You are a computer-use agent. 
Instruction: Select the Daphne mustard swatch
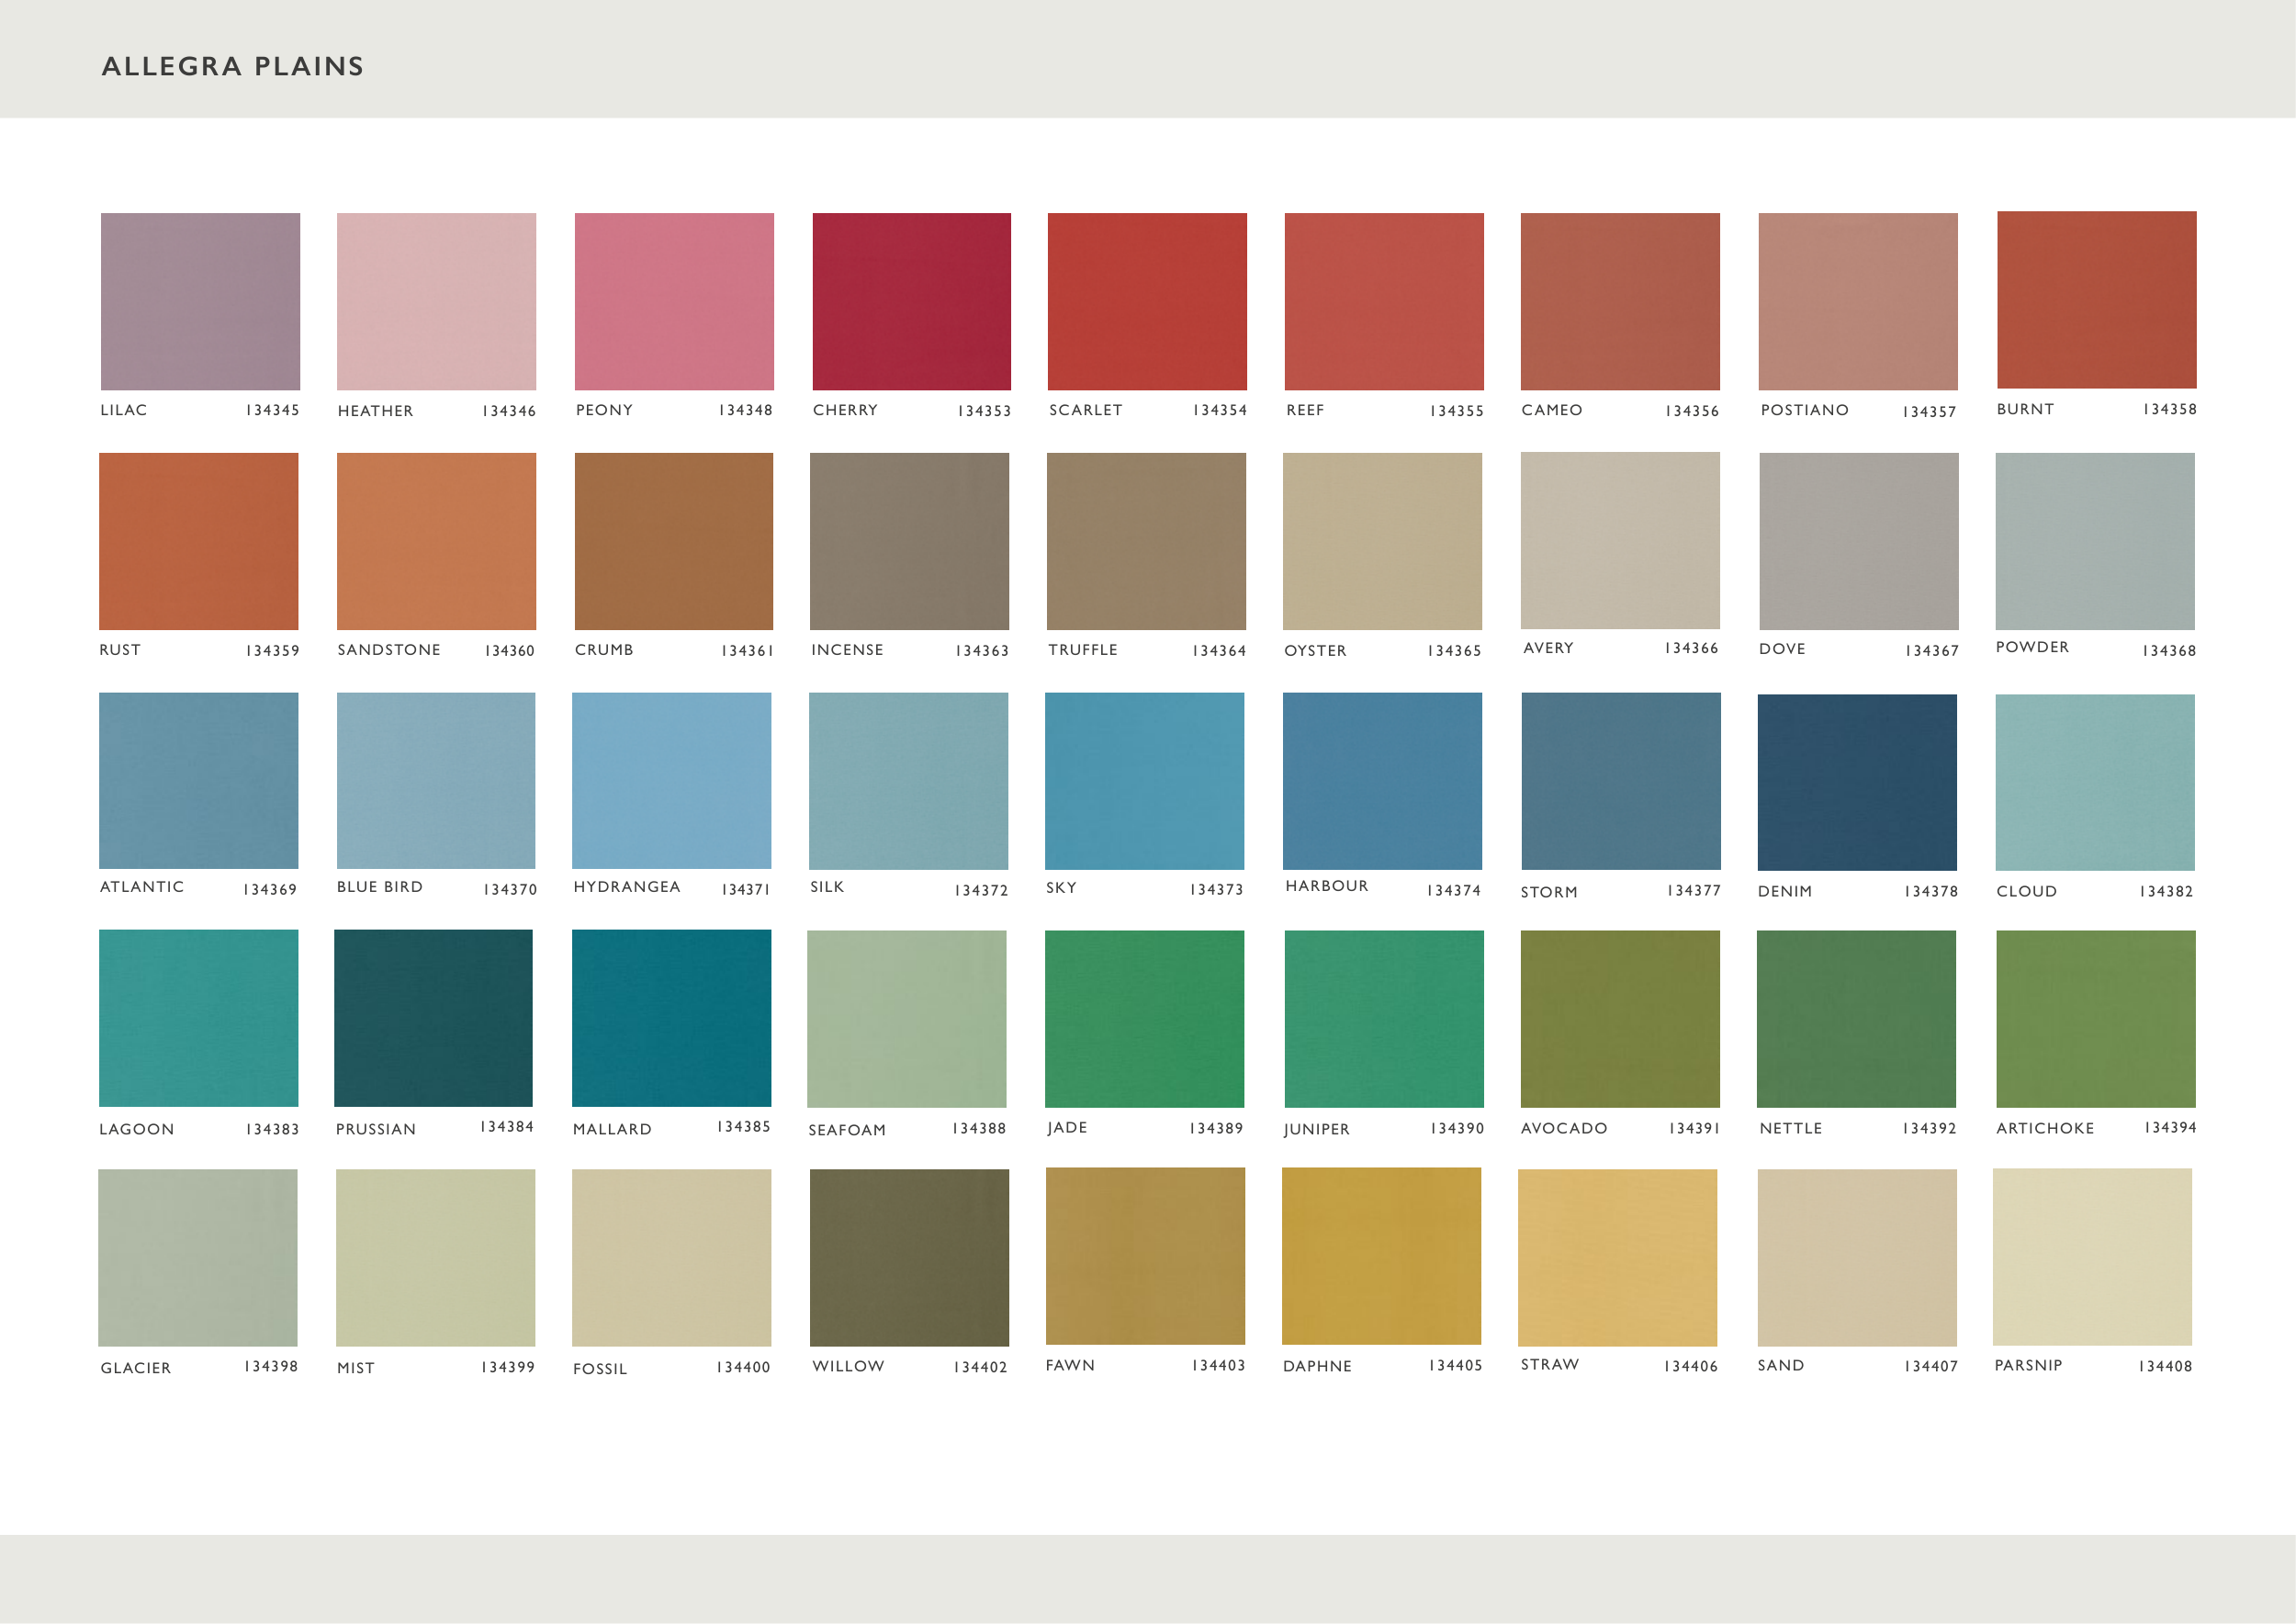[x=1381, y=1256]
